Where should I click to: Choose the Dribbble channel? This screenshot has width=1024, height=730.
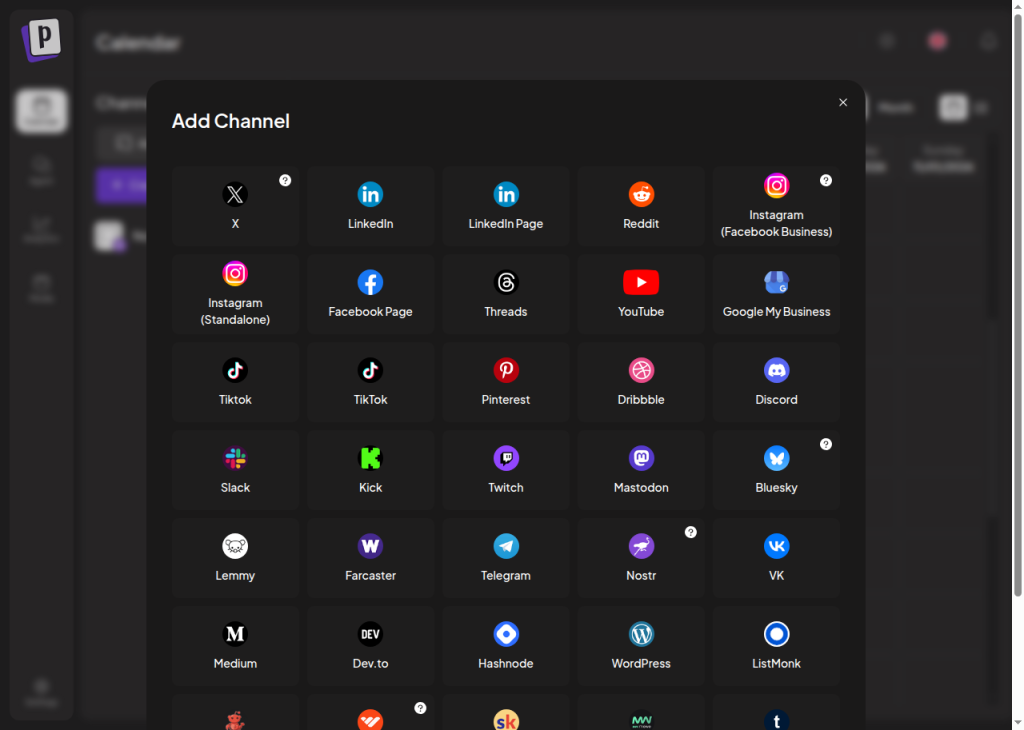pos(641,382)
